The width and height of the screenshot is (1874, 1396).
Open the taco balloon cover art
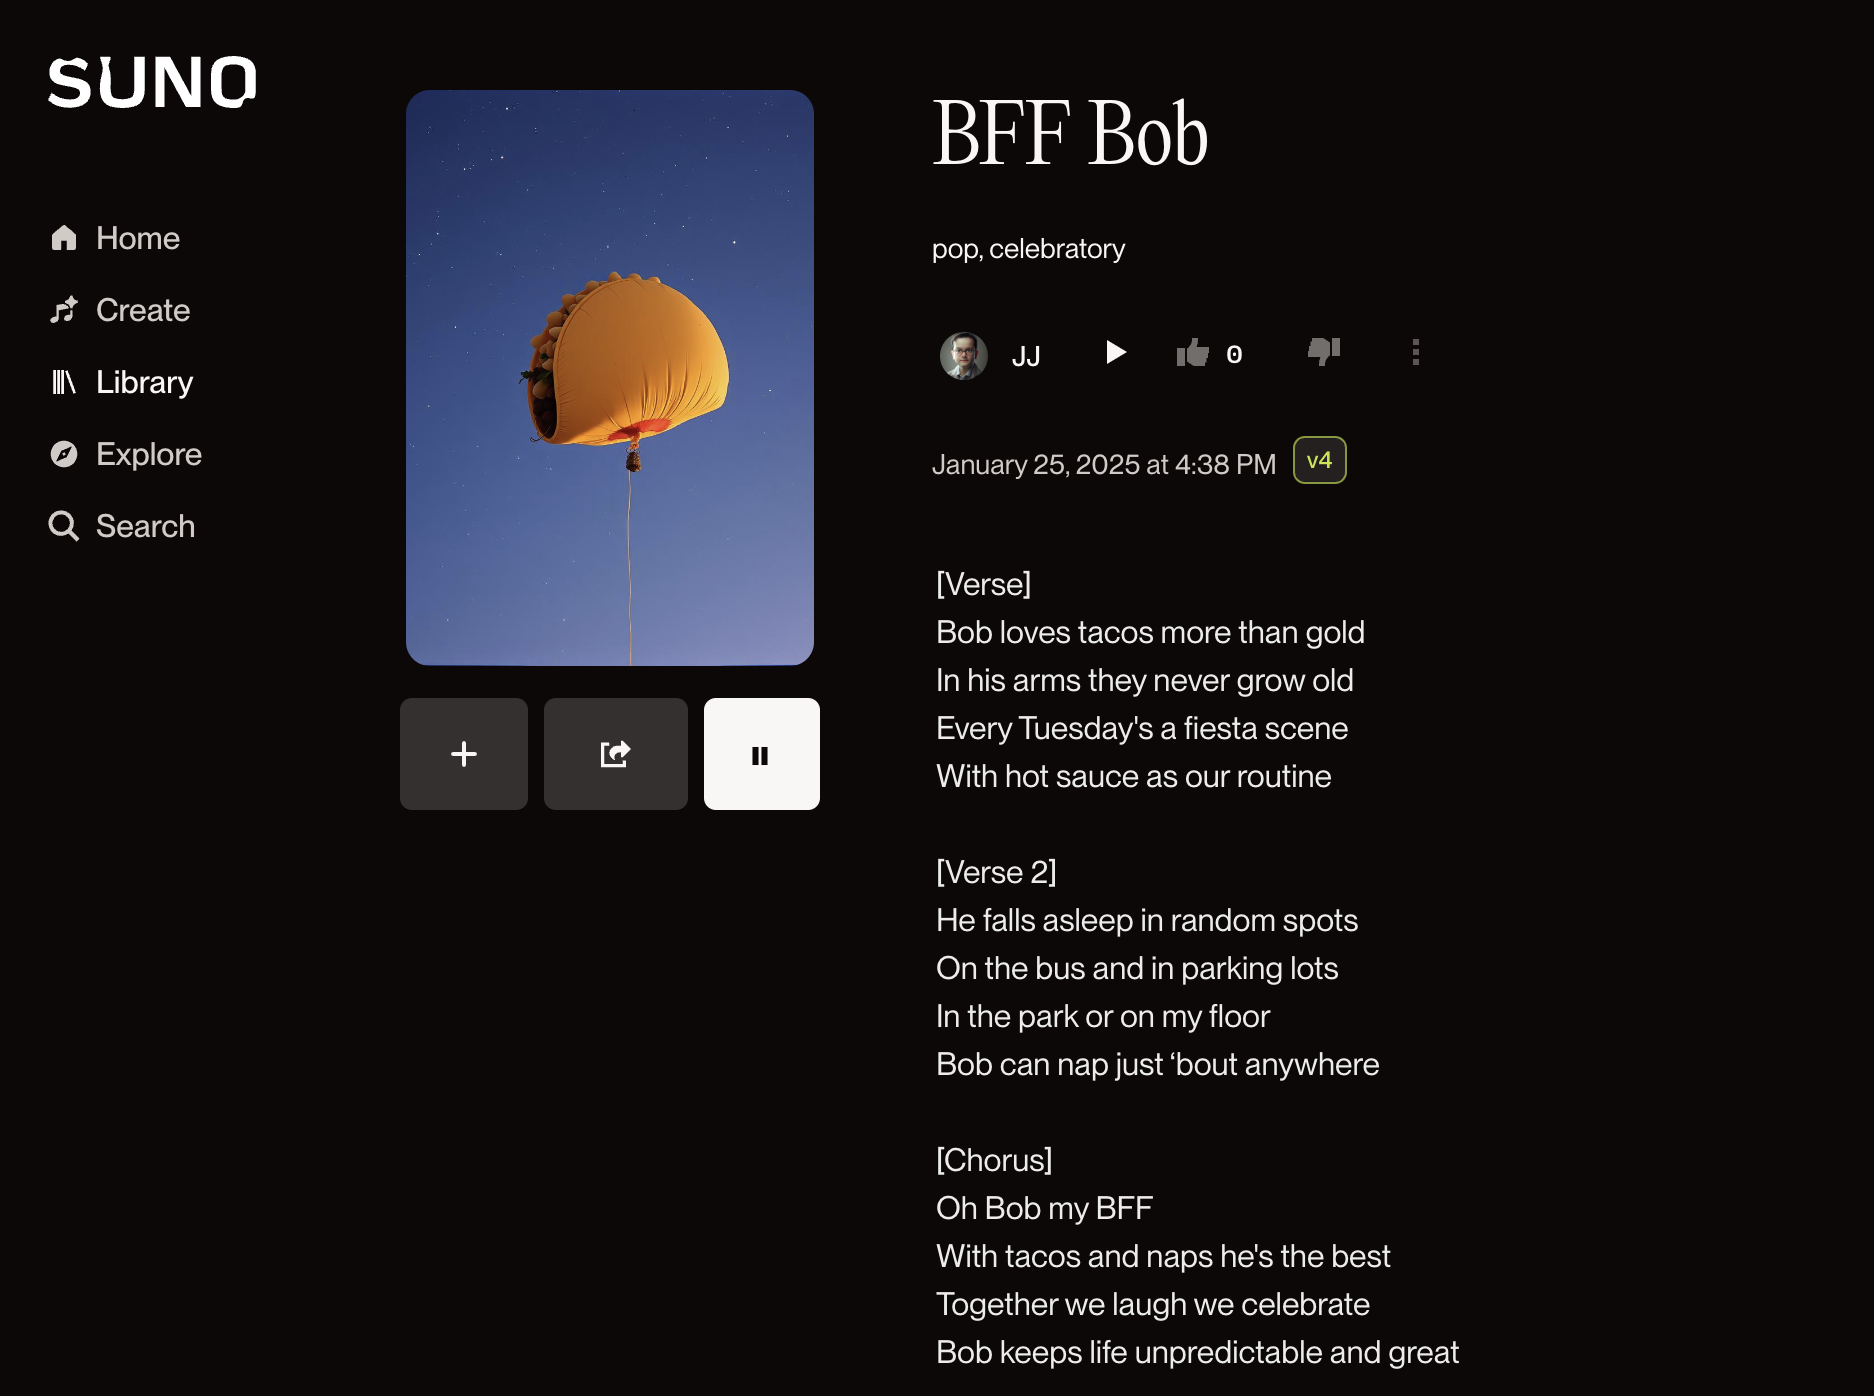click(610, 378)
